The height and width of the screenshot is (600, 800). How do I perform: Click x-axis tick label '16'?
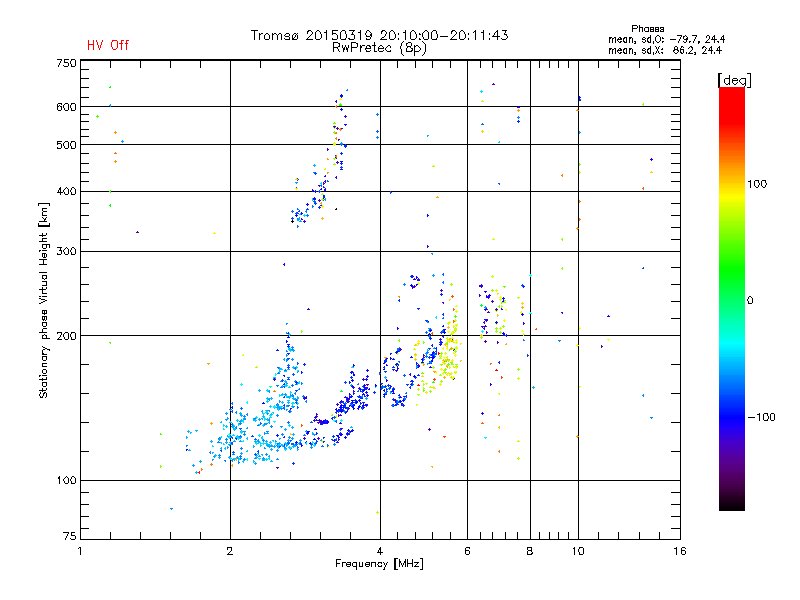pos(680,551)
